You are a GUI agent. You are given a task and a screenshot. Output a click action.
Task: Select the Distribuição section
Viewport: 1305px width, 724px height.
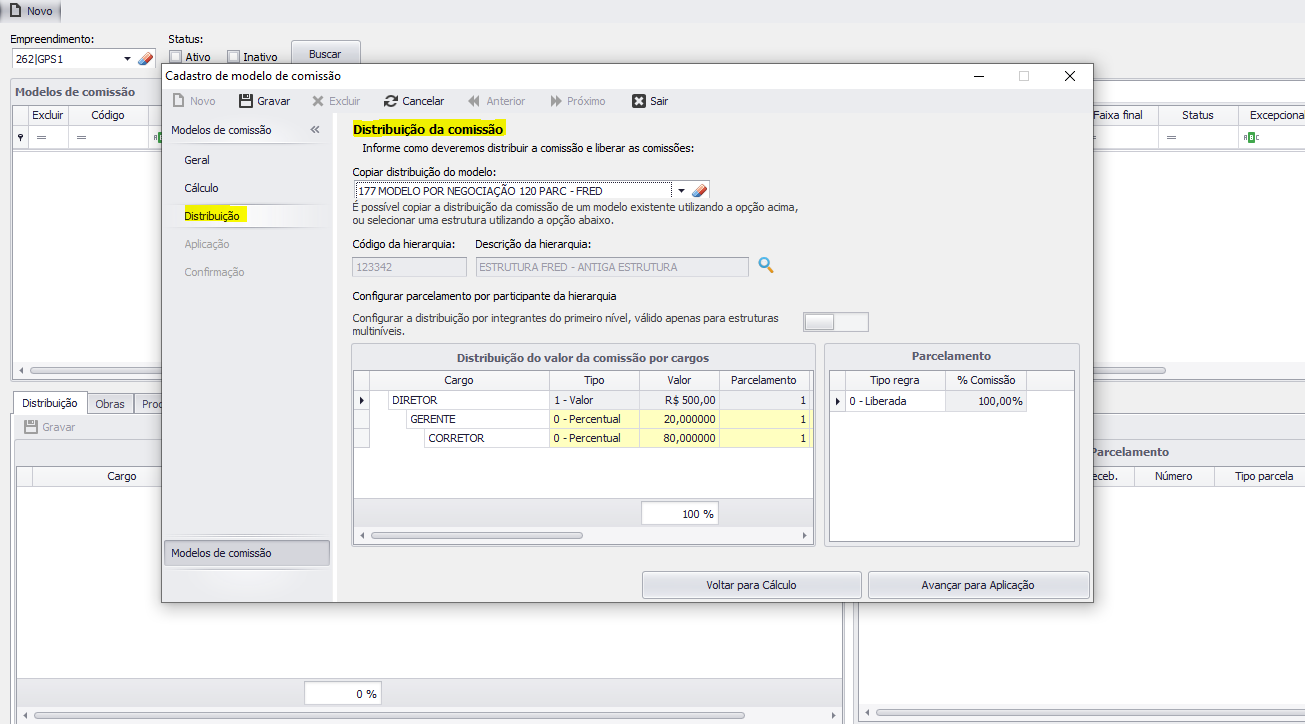coord(212,216)
